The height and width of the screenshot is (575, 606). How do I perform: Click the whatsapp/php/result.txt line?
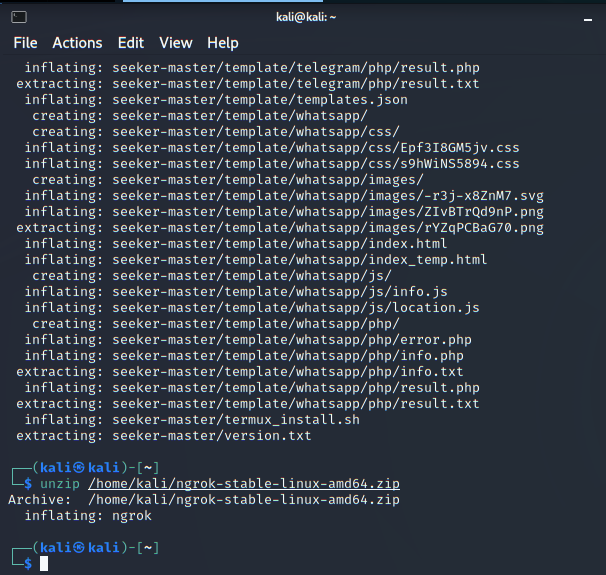[x=248, y=403]
